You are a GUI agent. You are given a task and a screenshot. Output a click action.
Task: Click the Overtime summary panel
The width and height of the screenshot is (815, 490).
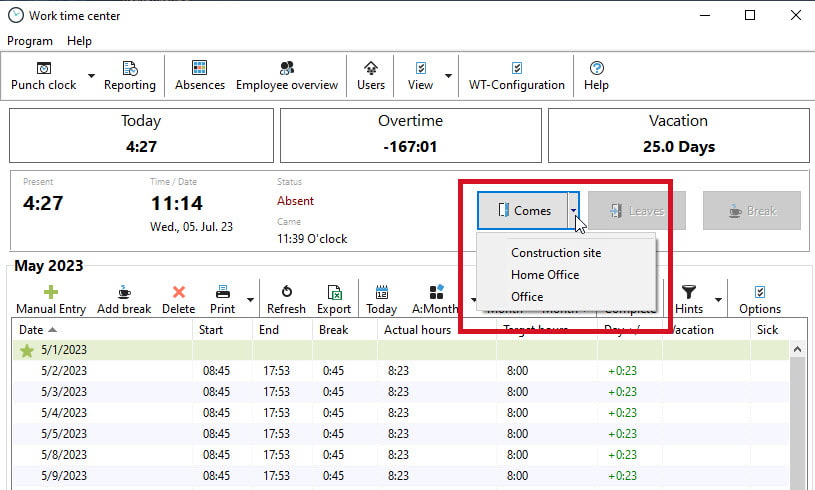tap(411, 135)
